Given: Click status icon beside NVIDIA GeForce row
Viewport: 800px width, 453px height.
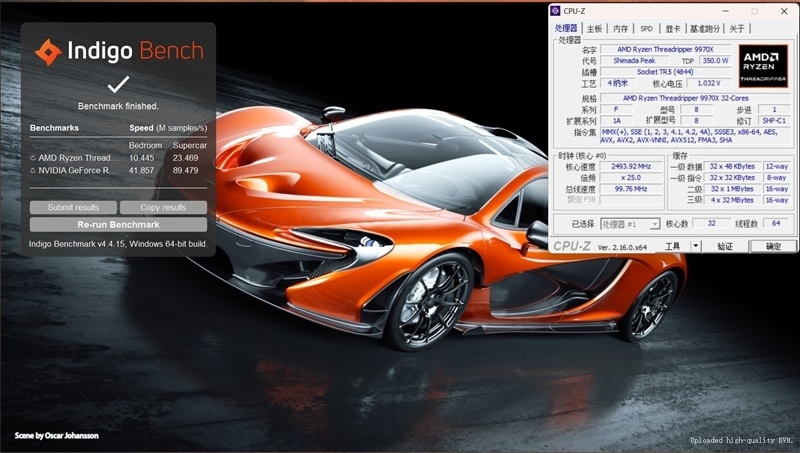Looking at the screenshot, I should coord(33,170).
